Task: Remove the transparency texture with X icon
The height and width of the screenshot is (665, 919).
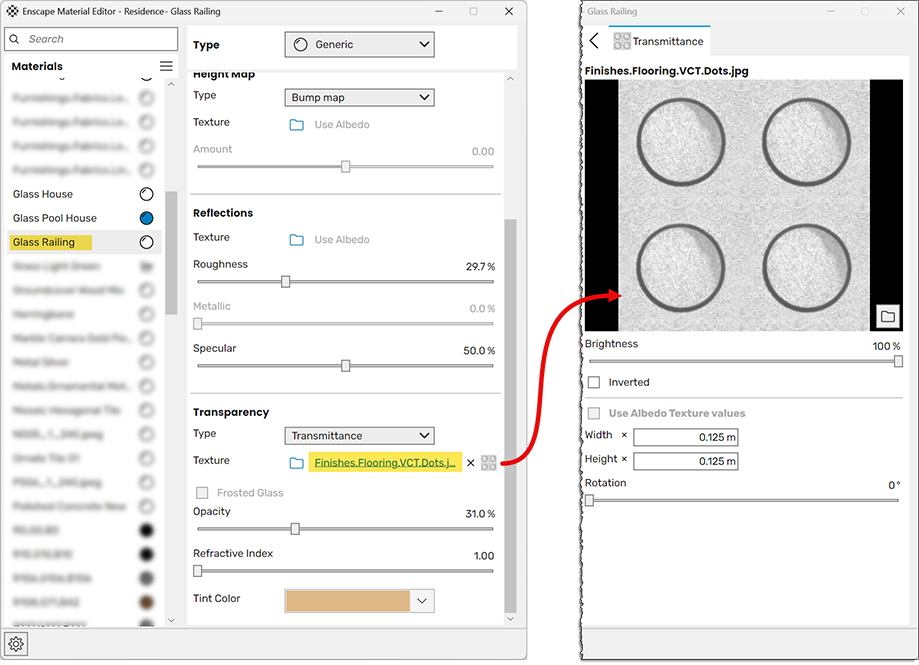Action: [x=471, y=463]
